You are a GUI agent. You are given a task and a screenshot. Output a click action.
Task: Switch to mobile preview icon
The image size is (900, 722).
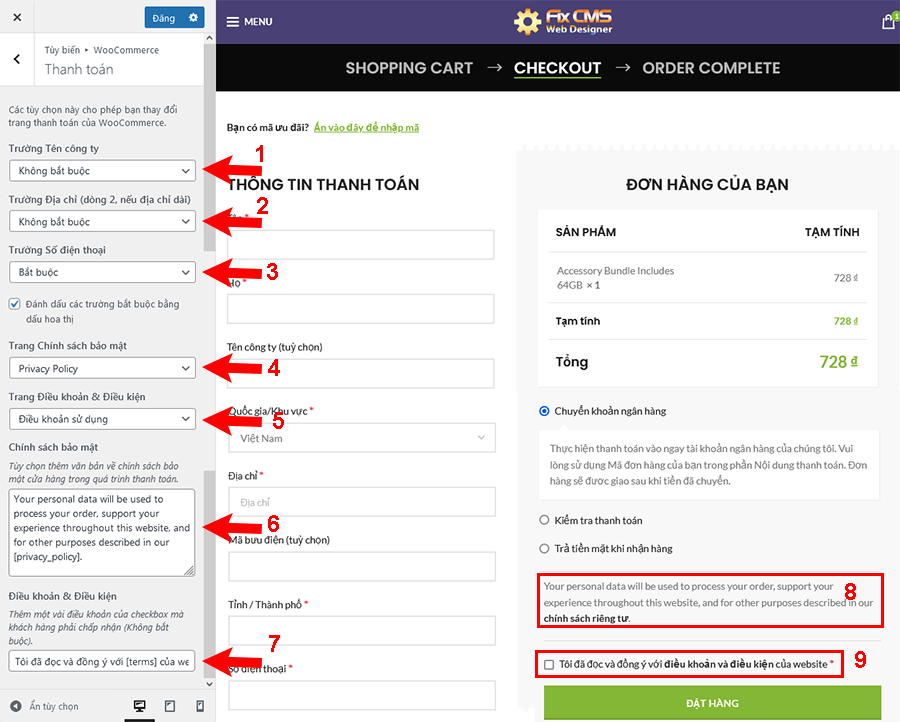tap(199, 706)
